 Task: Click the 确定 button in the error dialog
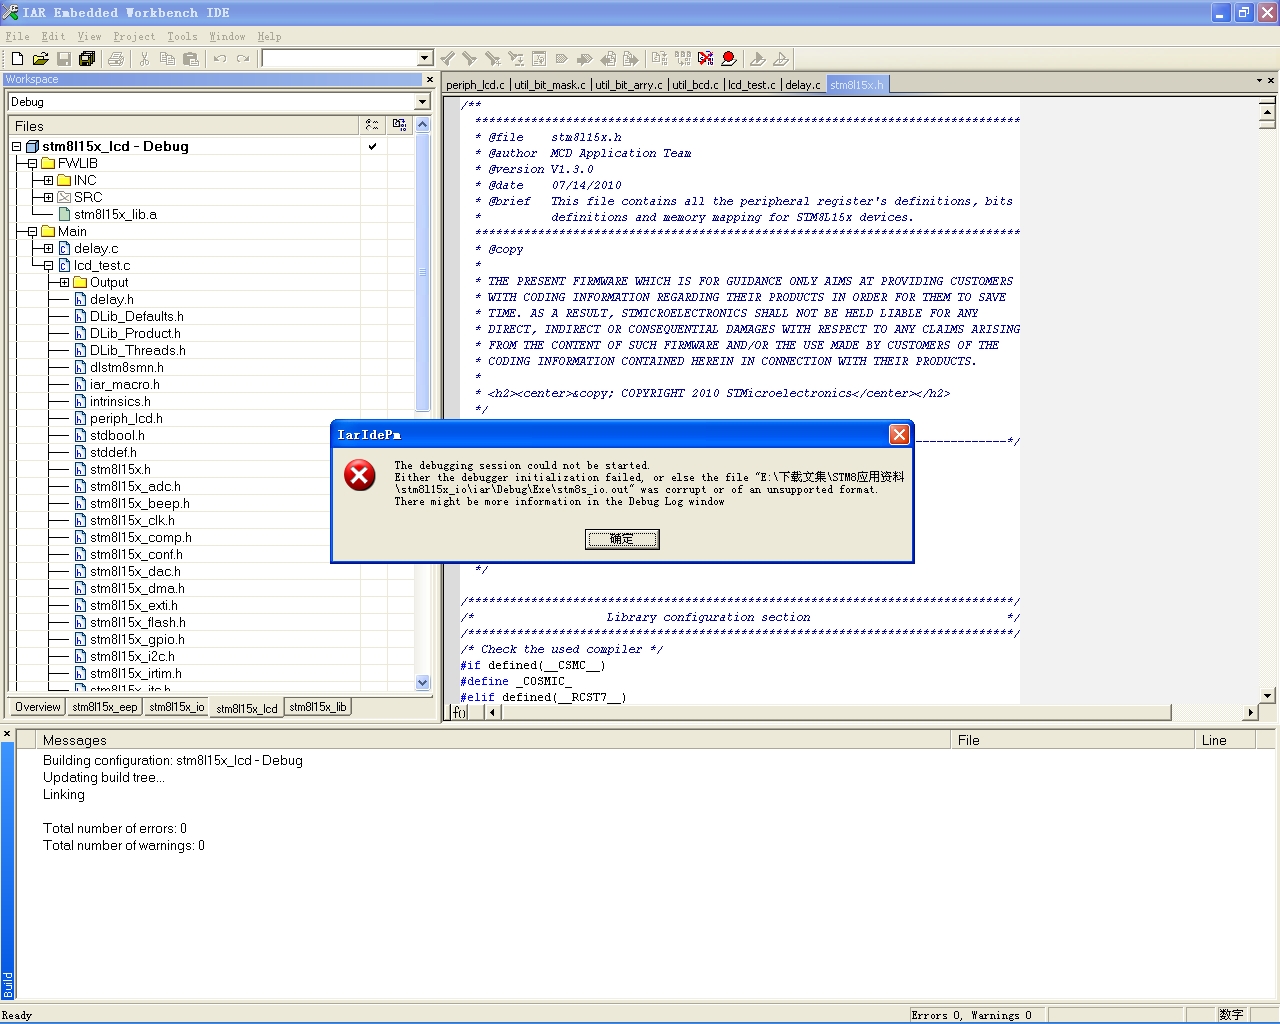click(x=622, y=539)
